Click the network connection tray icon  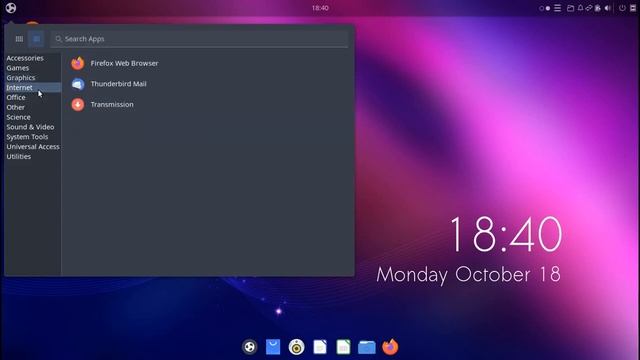(589, 8)
